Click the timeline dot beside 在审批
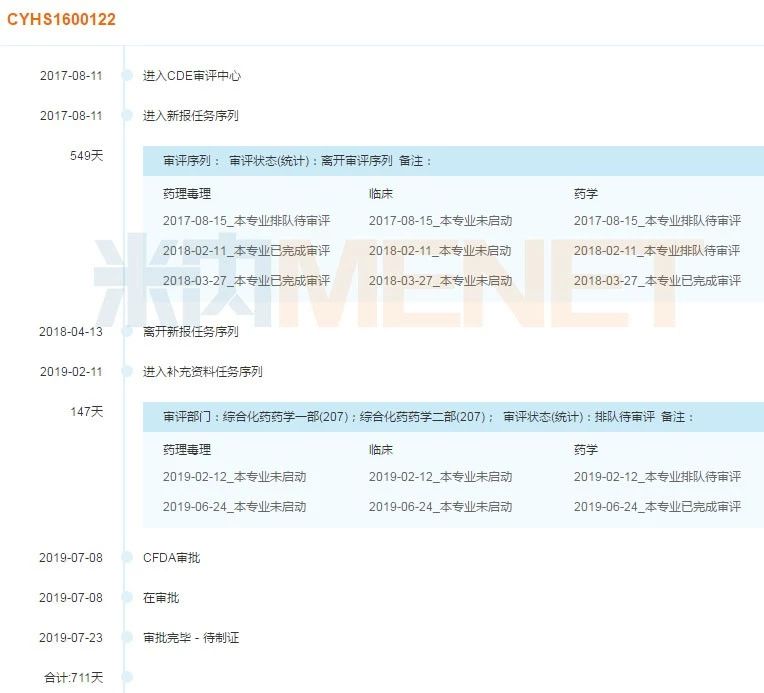The height and width of the screenshot is (693, 764). 127,597
